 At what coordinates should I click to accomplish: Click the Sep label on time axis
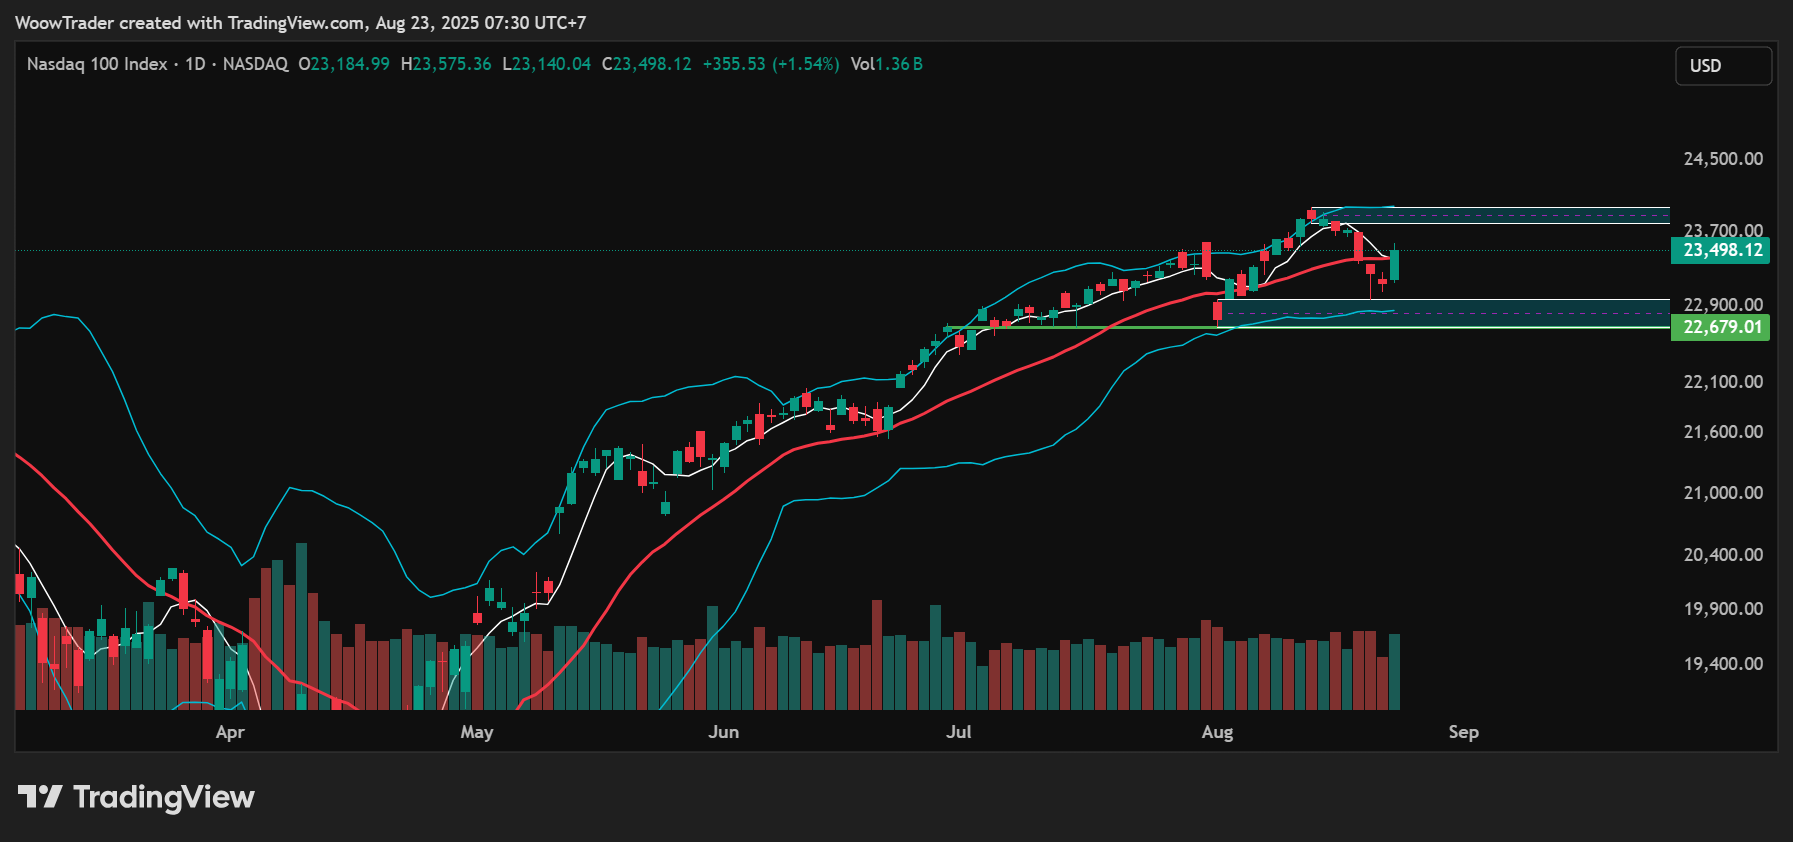1463,732
